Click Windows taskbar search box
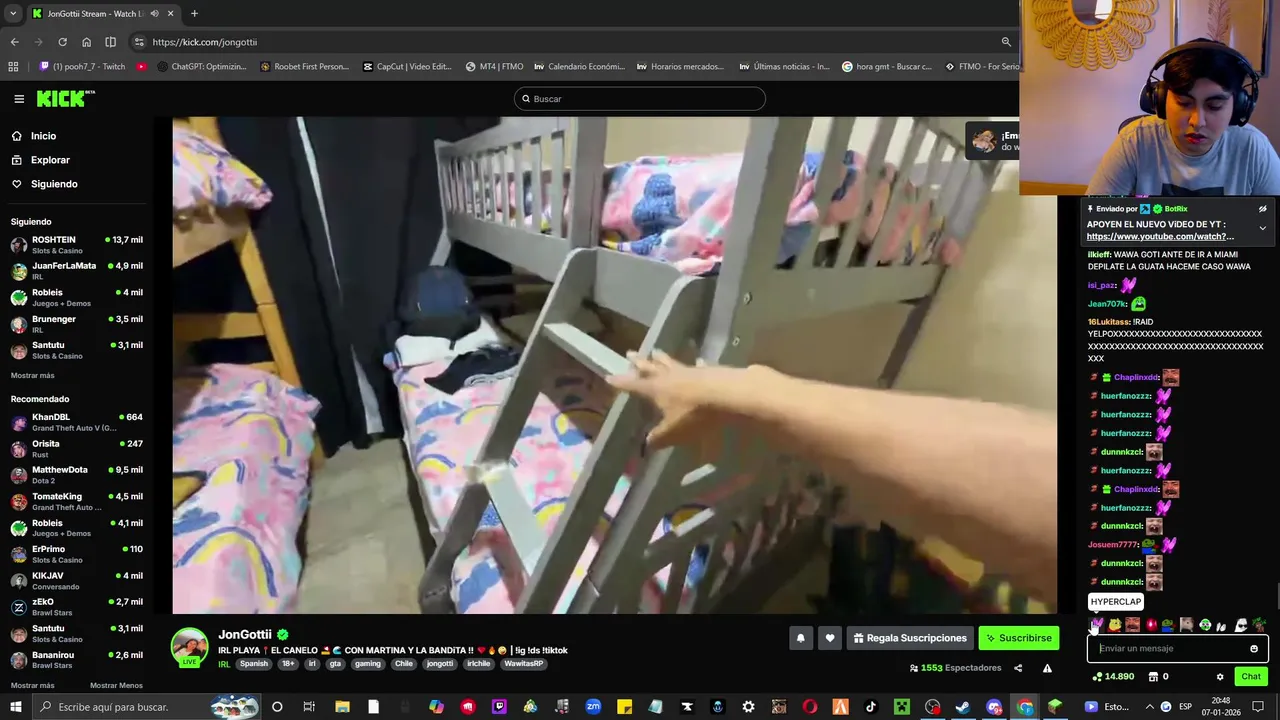This screenshot has width=1280, height=720. tap(147, 707)
